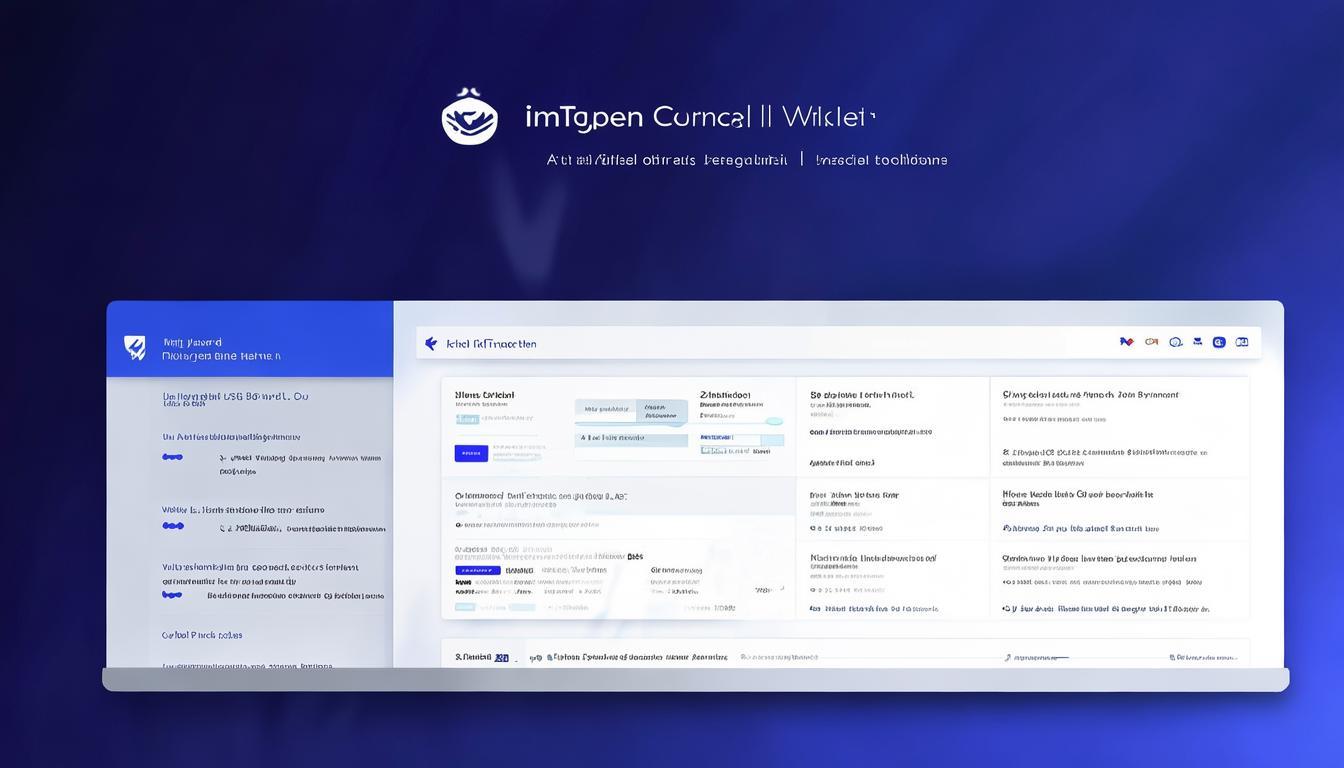Click the pencil edit icon in the bottom bar
This screenshot has height=768, width=1344.
tap(1006, 658)
